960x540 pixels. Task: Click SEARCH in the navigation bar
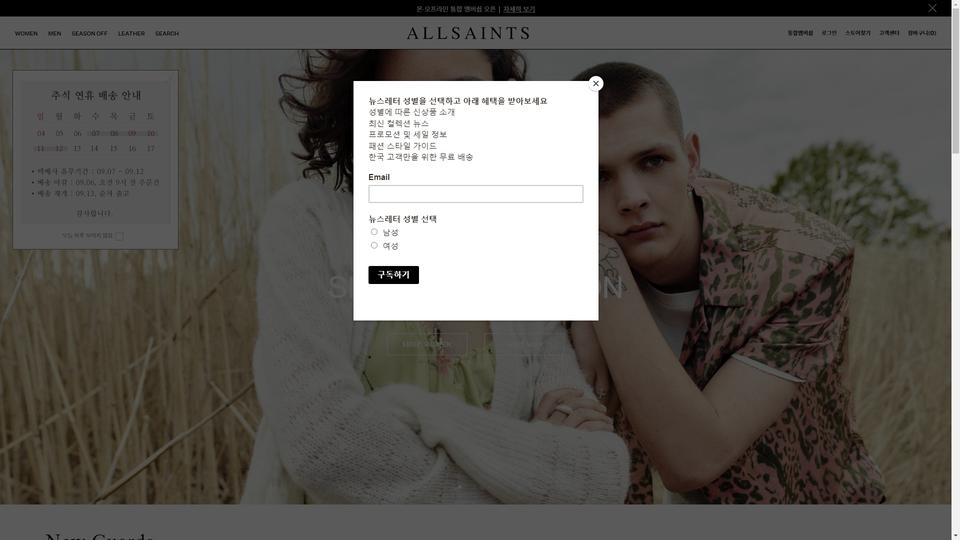pyautogui.click(x=167, y=34)
